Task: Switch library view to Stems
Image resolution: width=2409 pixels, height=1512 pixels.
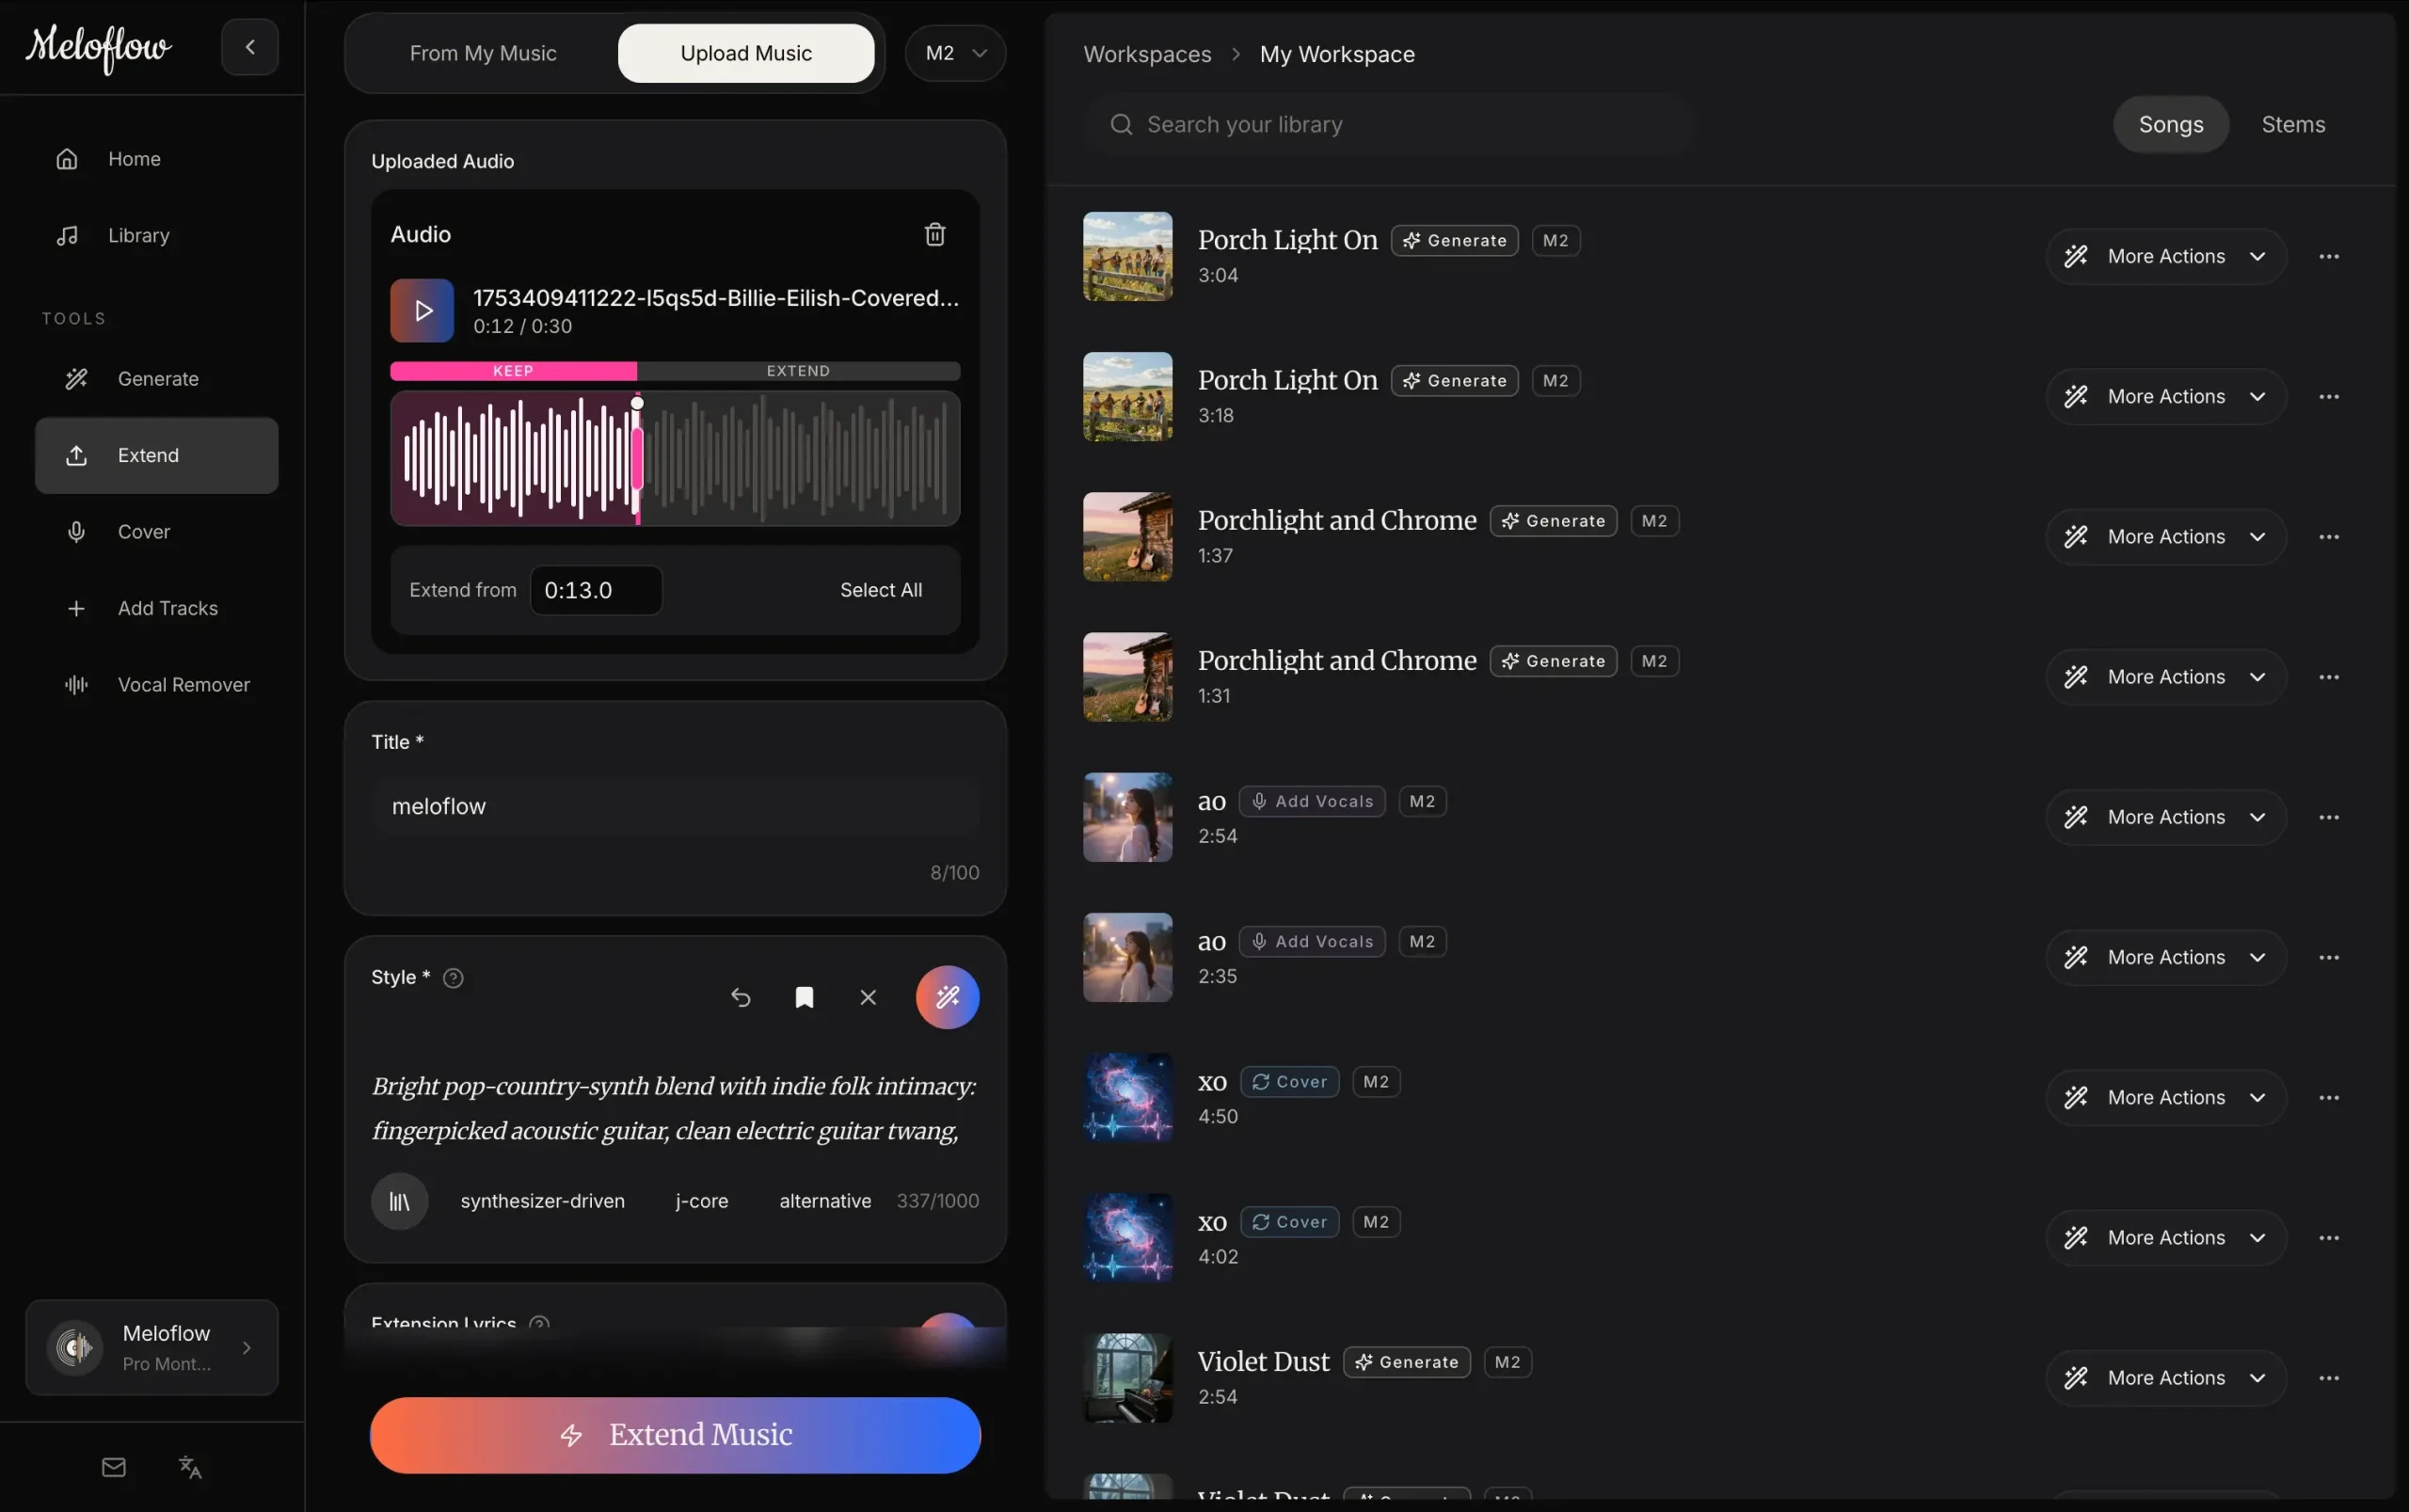Action: (x=2293, y=124)
